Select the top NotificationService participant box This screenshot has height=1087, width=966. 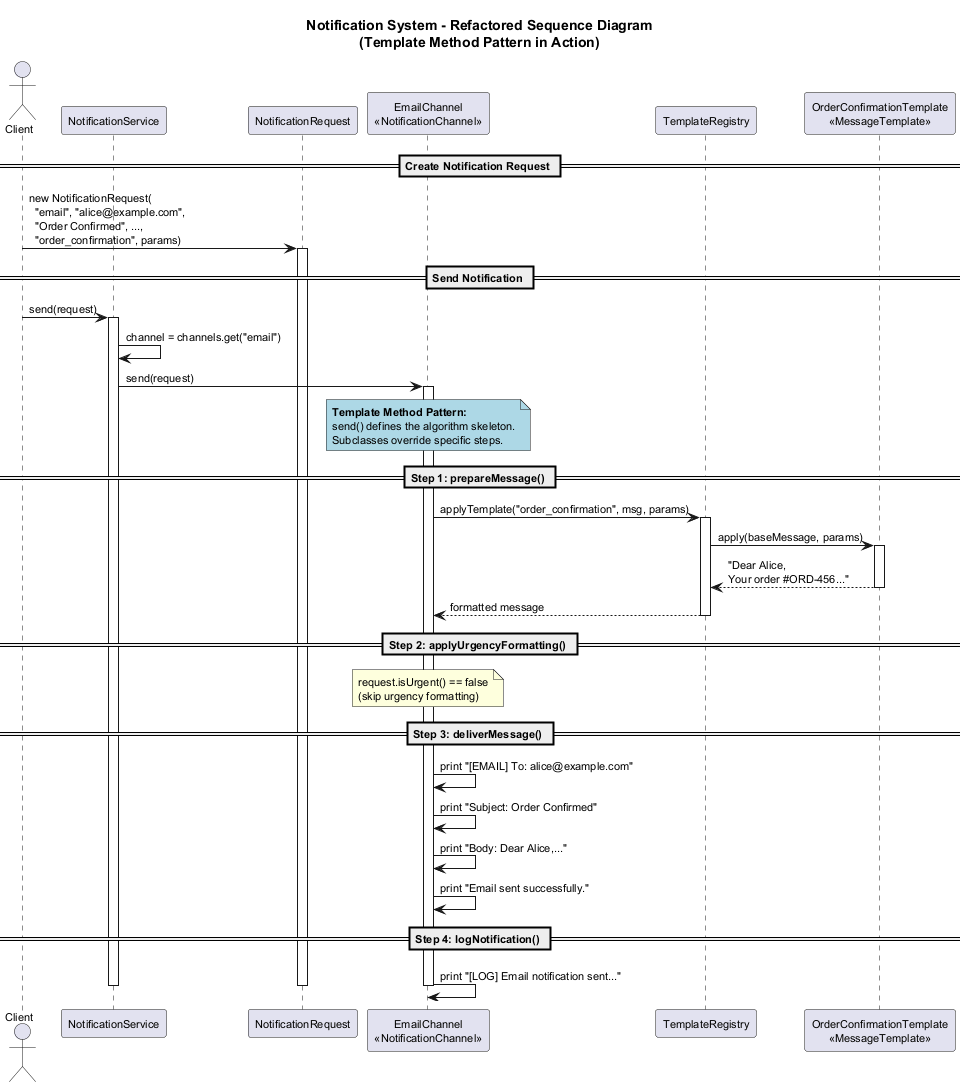[113, 122]
